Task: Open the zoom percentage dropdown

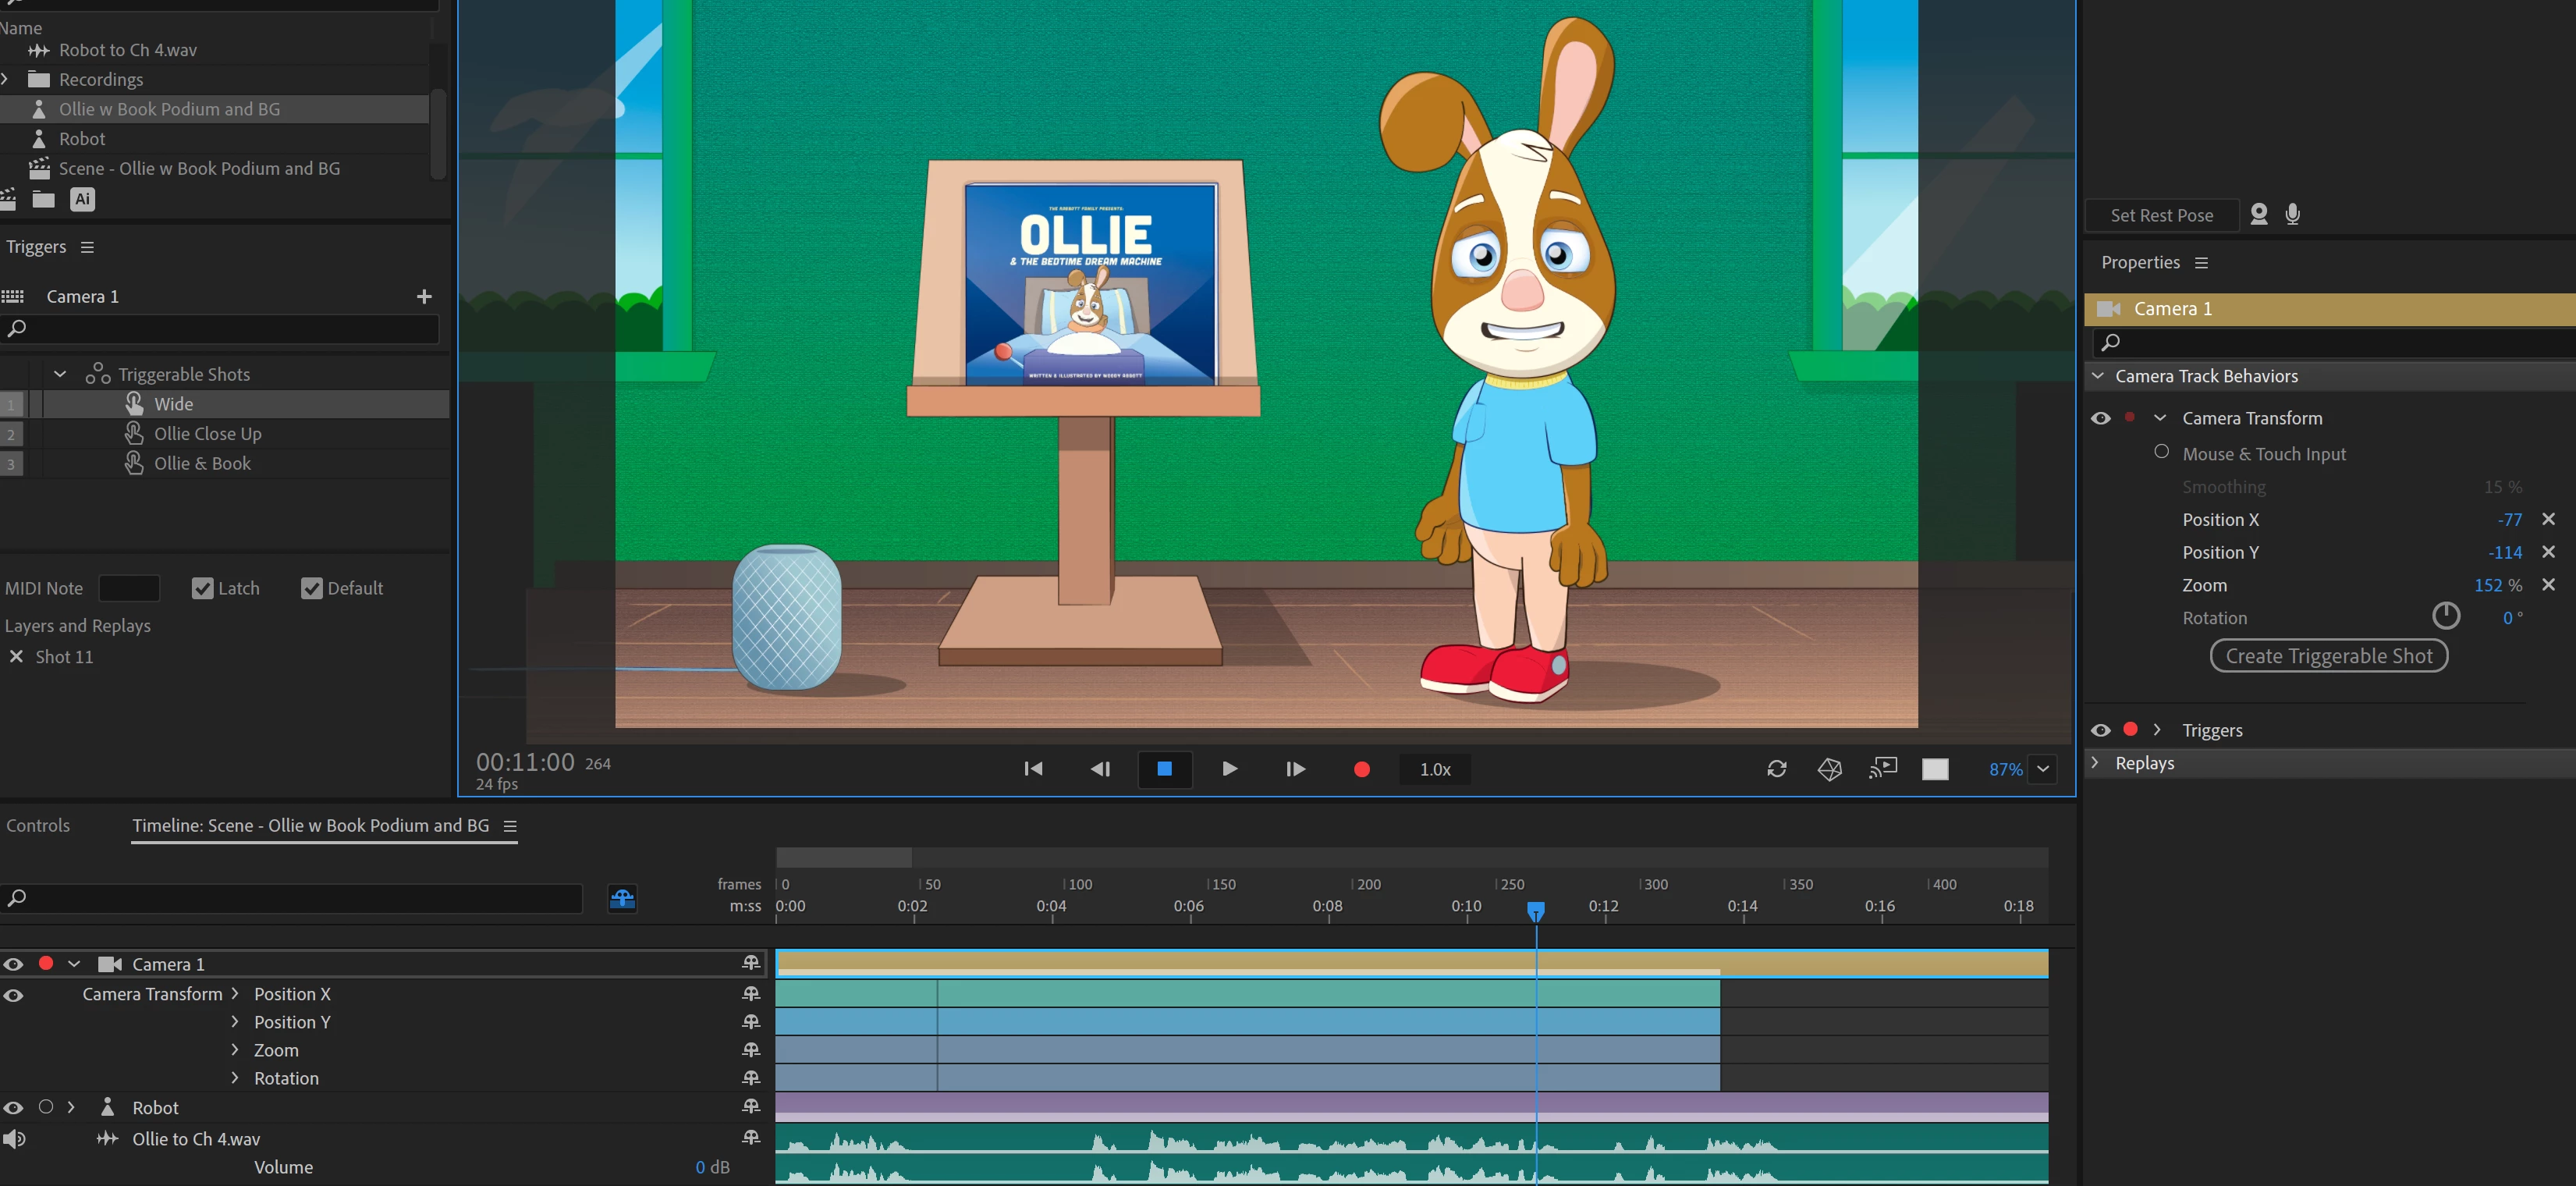Action: pos(2043,769)
